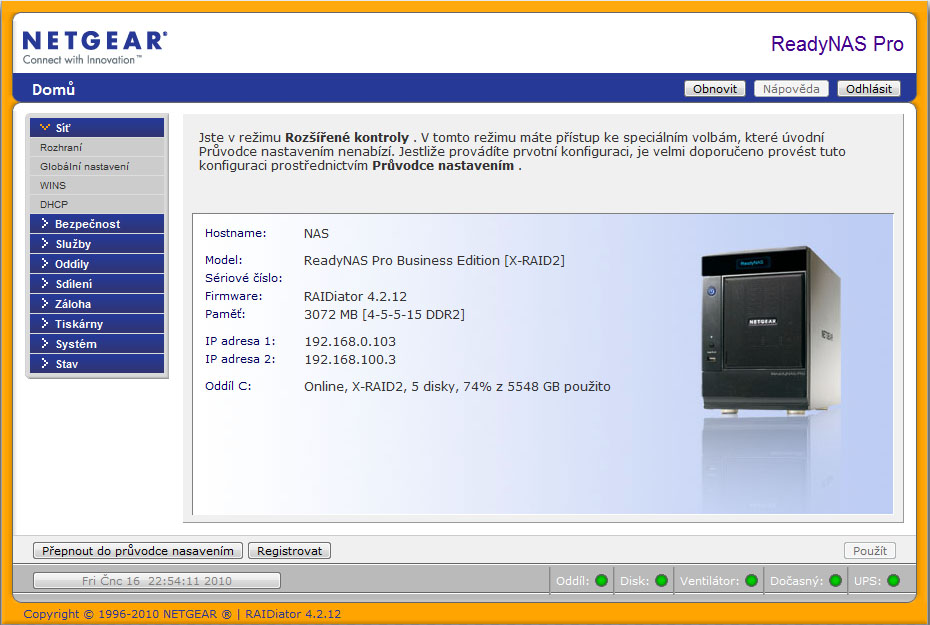Image resolution: width=930 pixels, height=625 pixels.
Task: Open the Rozhraní network page
Action: point(97,147)
